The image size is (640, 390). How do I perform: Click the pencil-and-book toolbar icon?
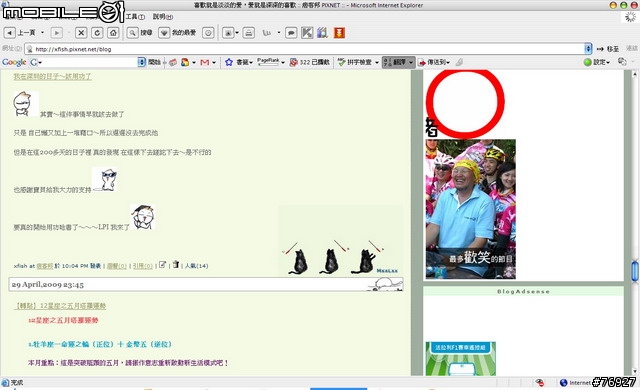[322, 33]
